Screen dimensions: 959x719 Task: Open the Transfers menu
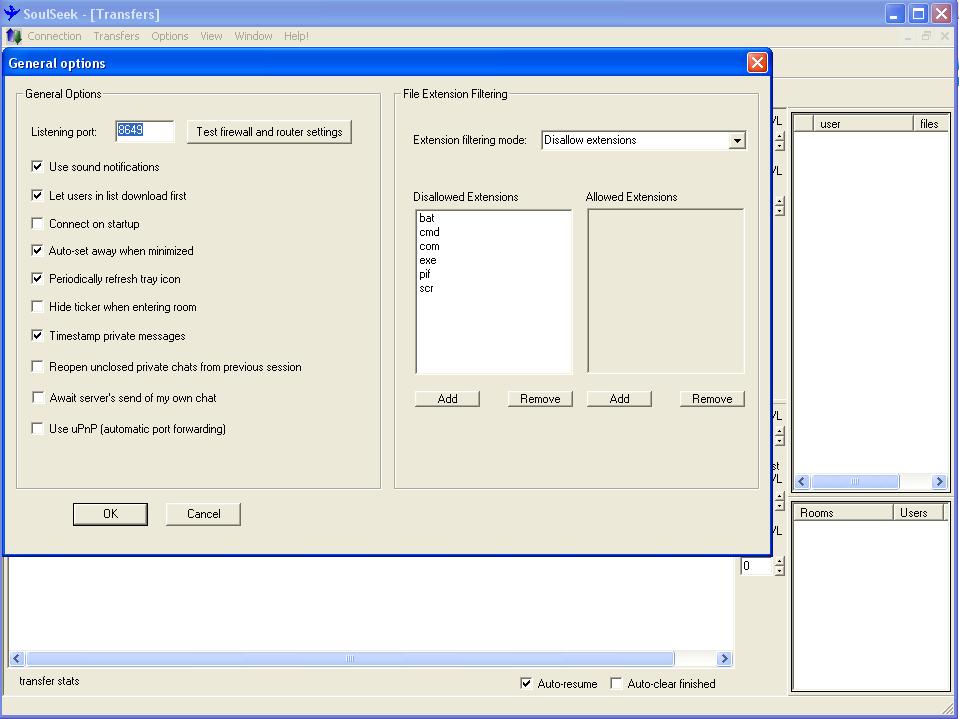[116, 36]
